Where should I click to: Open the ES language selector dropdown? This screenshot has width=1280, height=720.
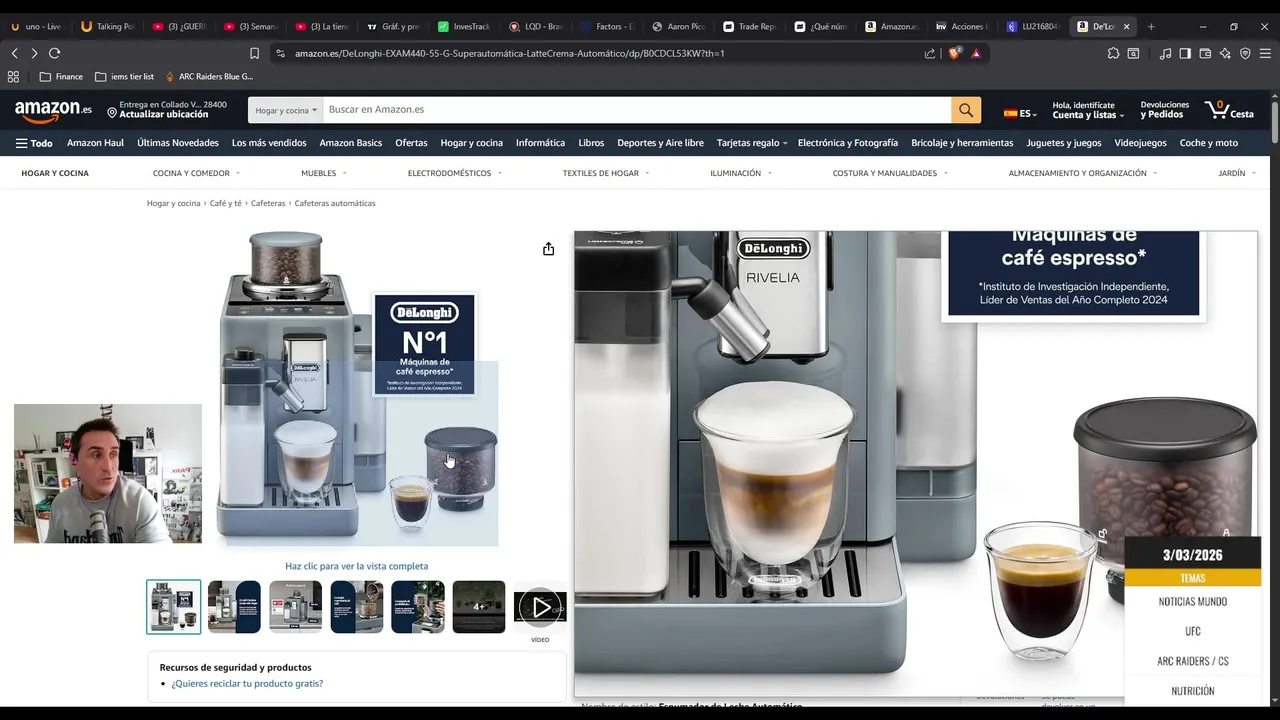coord(1020,113)
